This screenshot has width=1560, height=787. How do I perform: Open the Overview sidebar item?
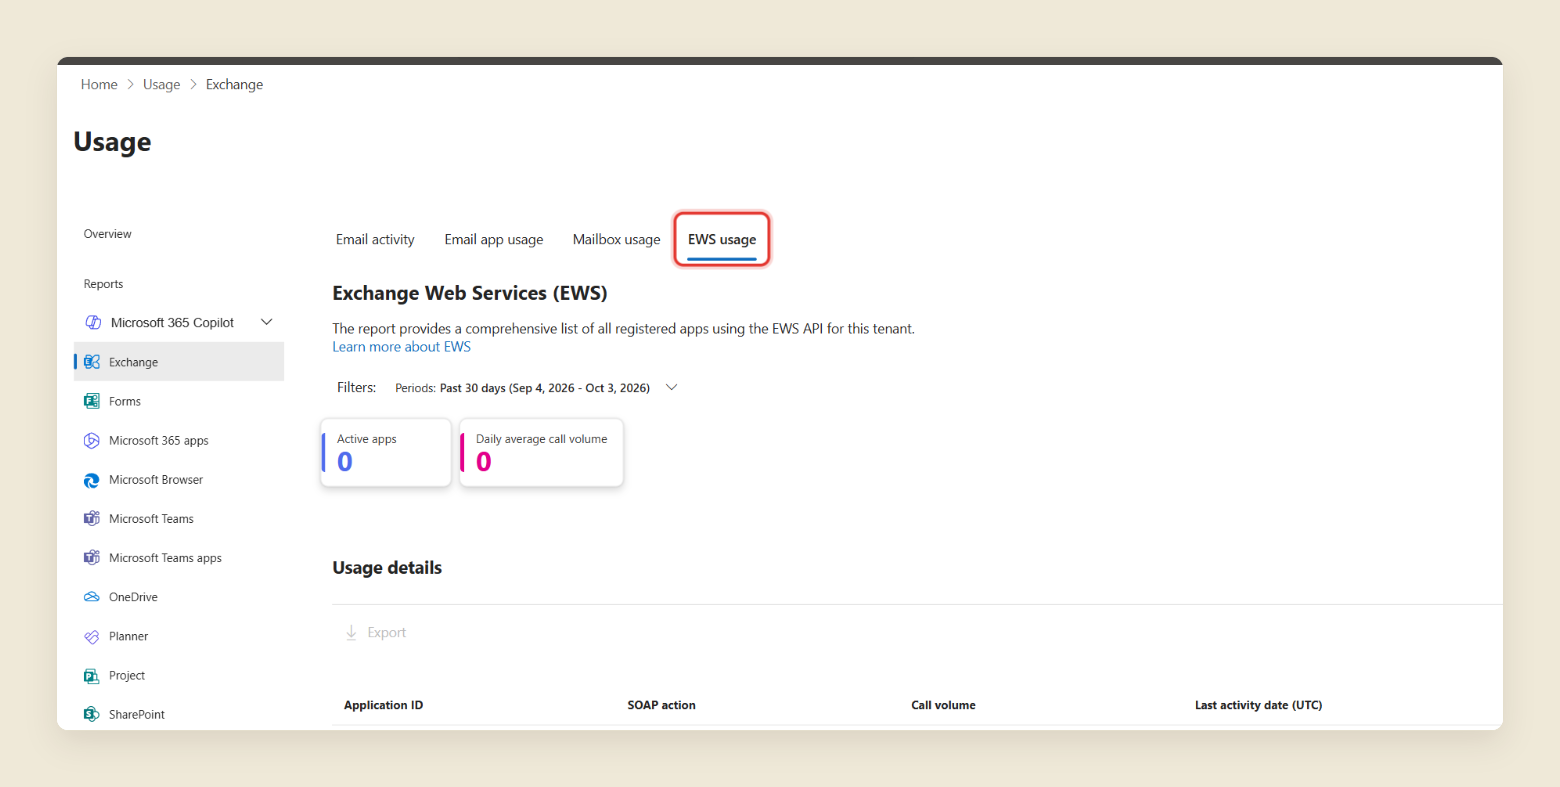(x=108, y=234)
